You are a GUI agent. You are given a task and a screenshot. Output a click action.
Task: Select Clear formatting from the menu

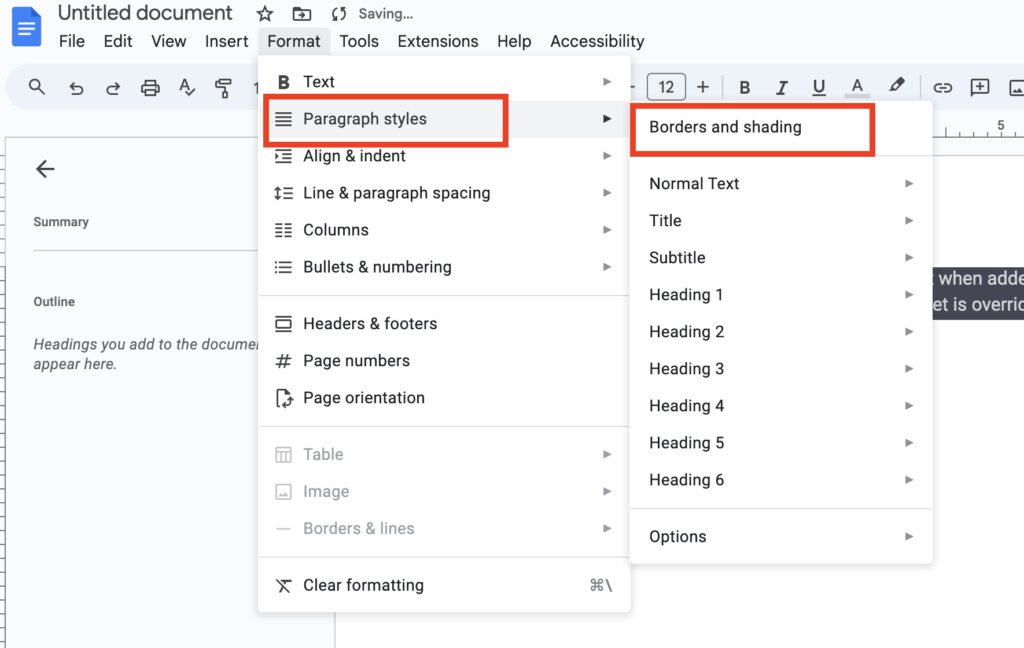point(363,585)
